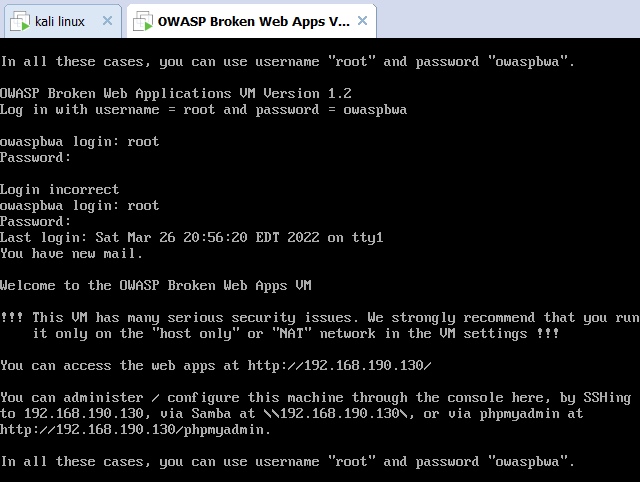Switch to the kali linux tab
Screen dimensions: 640x482
(x=62, y=21)
